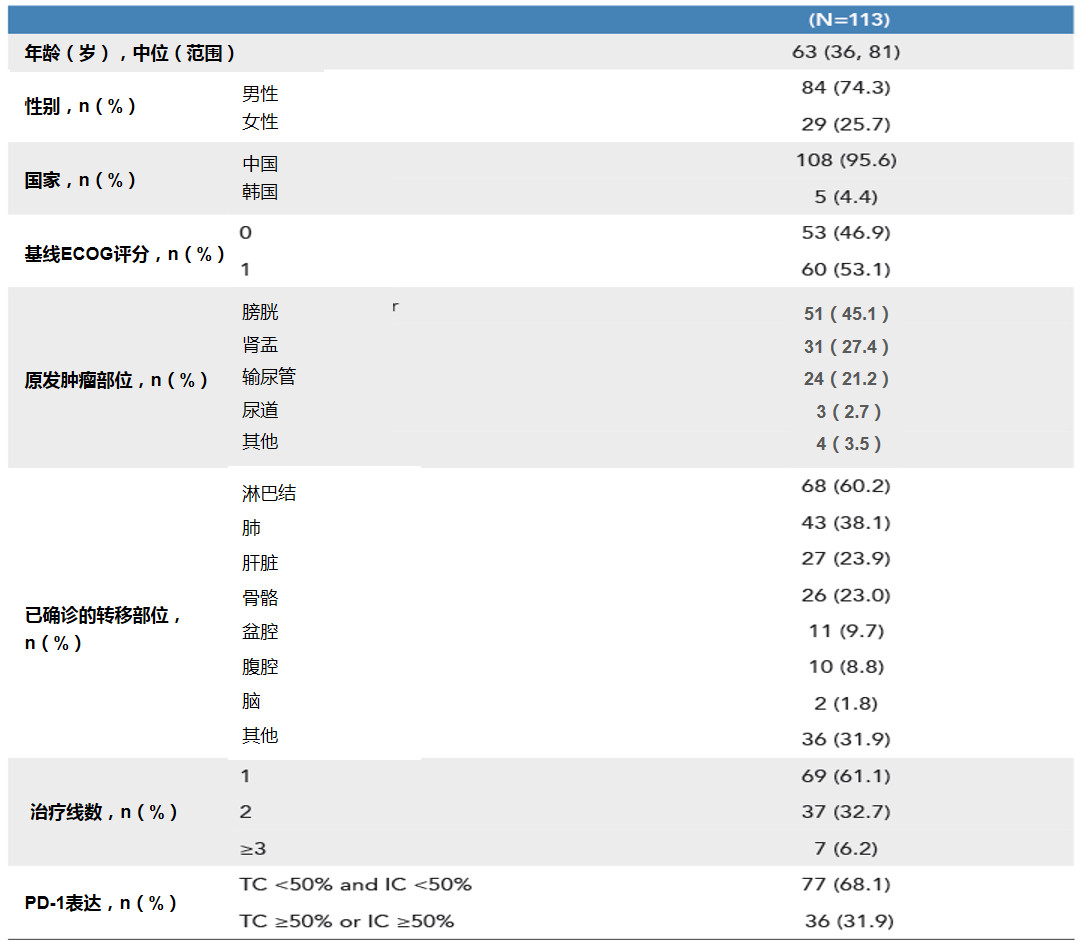This screenshot has height=945, width=1087.
Task: Select the value 60 (53.1)
Action: [846, 269]
